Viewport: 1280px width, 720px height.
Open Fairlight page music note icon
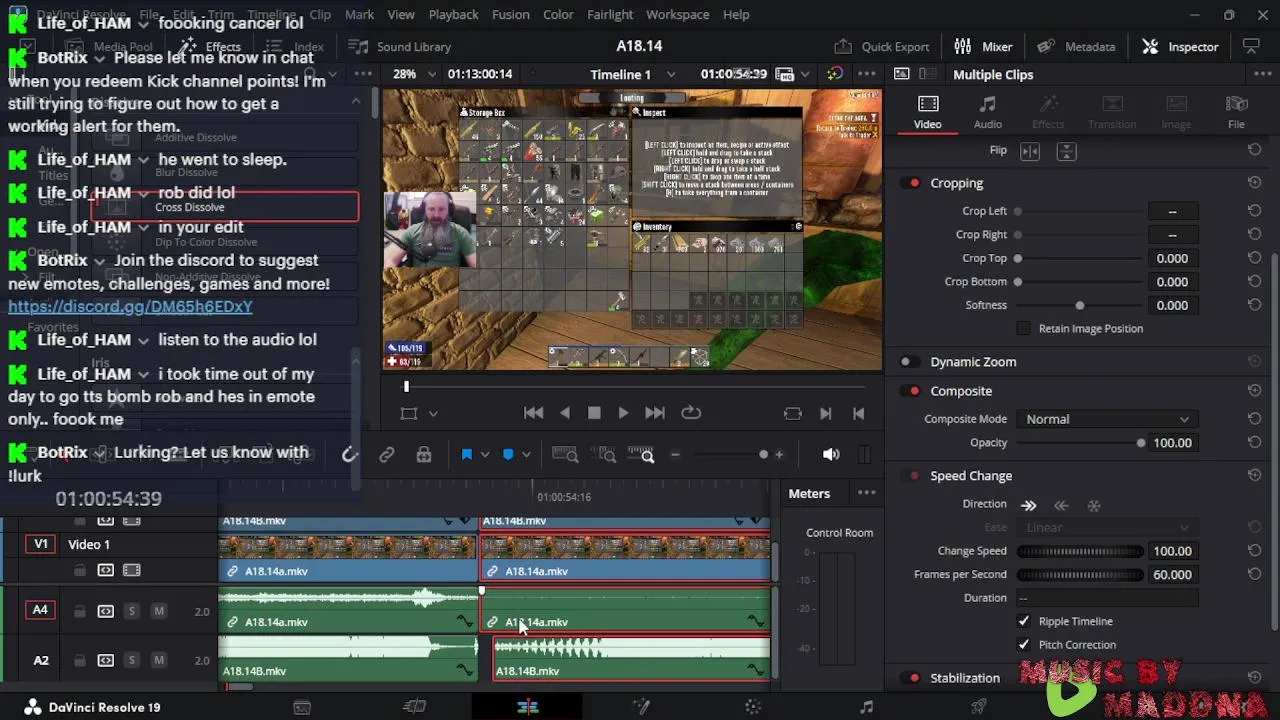click(866, 707)
